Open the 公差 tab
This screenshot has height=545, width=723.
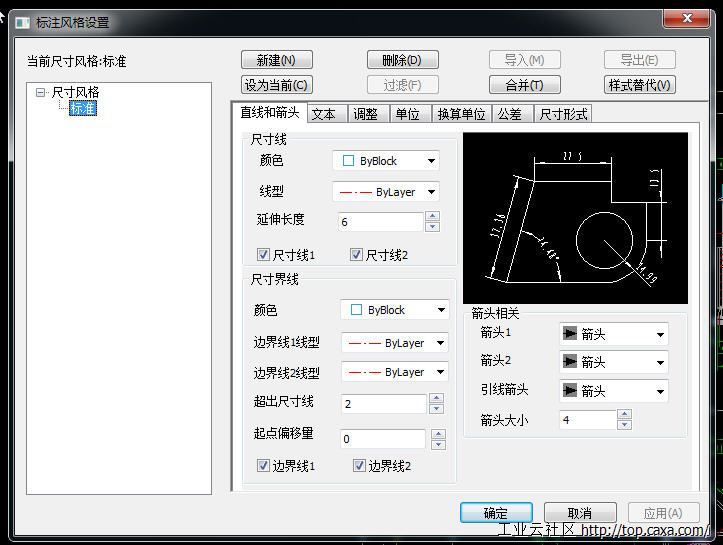(x=509, y=114)
